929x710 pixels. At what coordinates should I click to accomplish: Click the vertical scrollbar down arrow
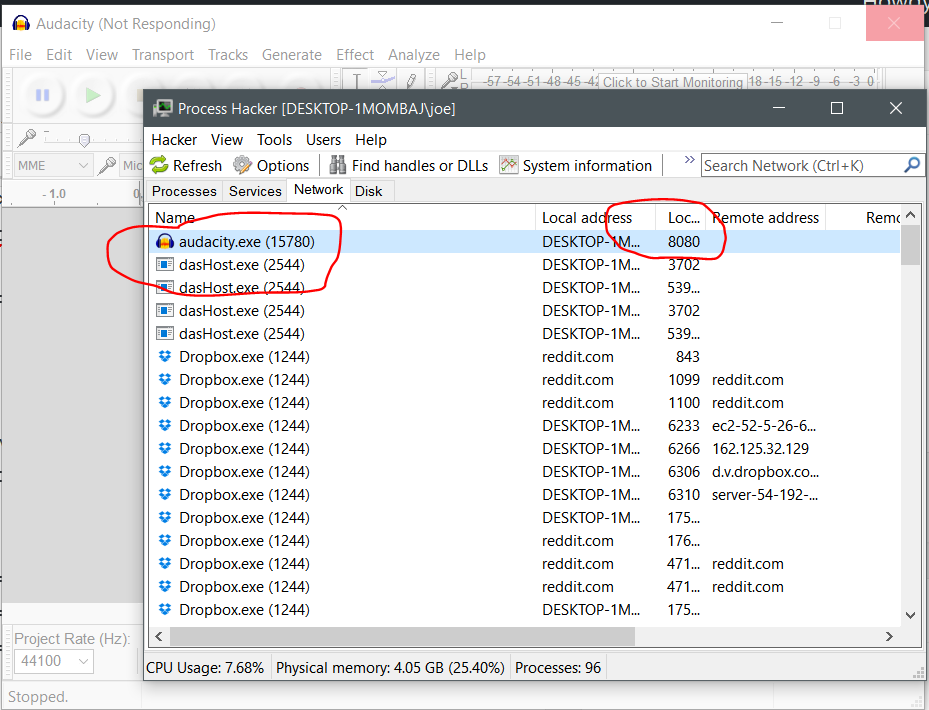pyautogui.click(x=911, y=616)
